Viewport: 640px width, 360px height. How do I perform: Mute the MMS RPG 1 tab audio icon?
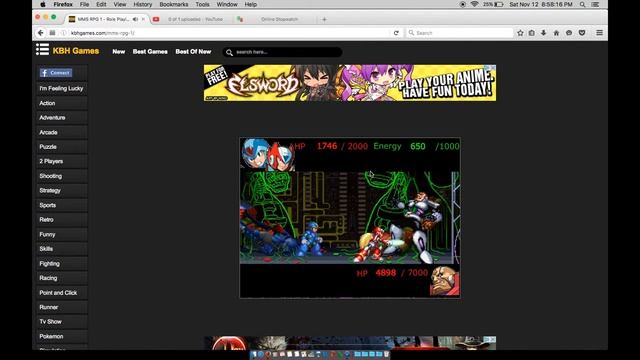(x=135, y=19)
